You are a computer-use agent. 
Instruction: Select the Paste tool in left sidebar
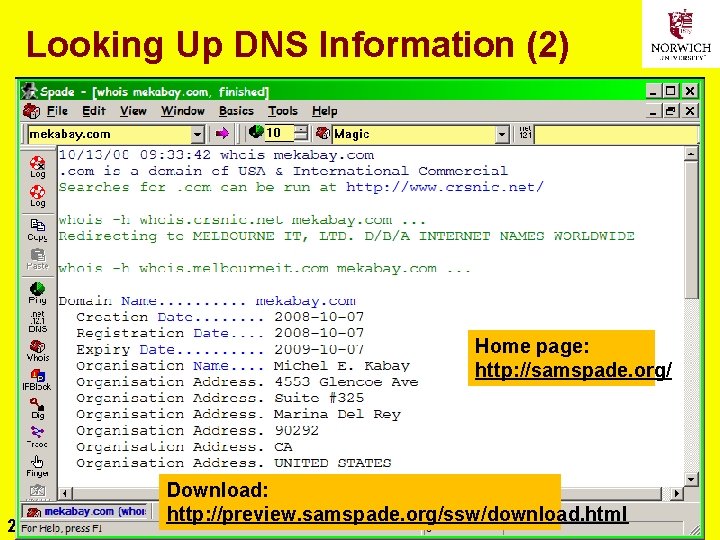click(x=38, y=259)
